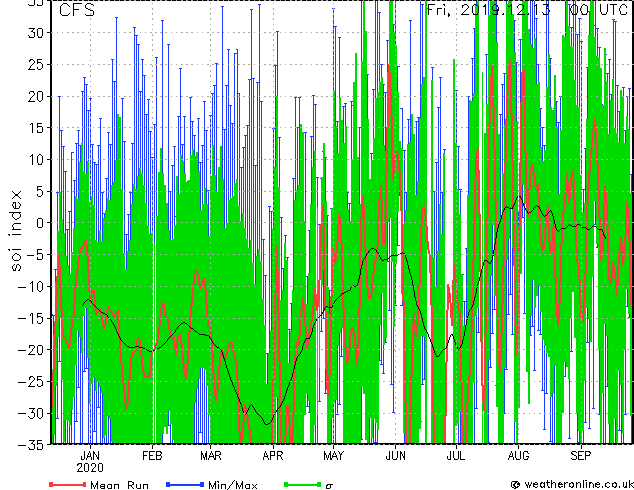This screenshot has width=634, height=490.
Task: Click the JUN month label
Action: click(395, 456)
